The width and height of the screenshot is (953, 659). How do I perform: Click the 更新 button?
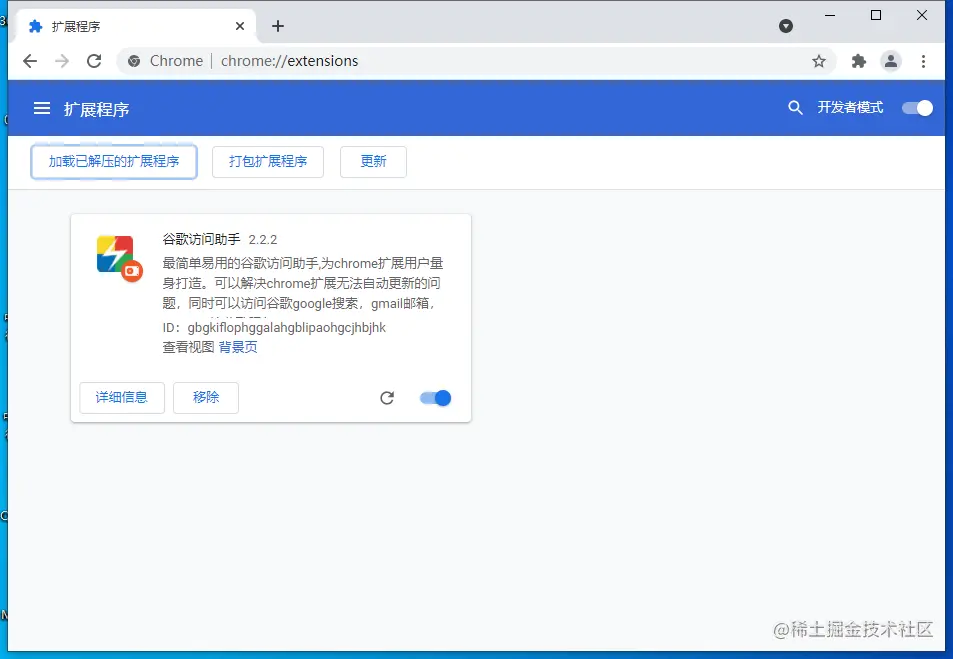(373, 162)
